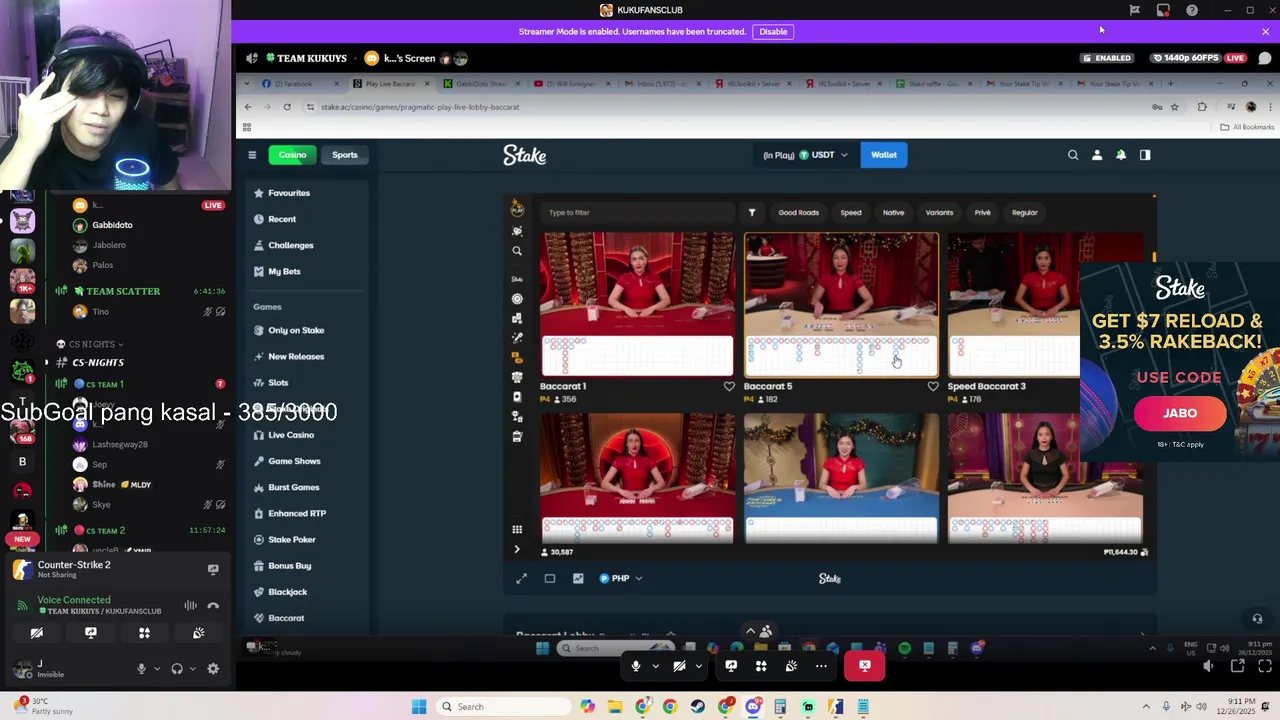Open Discord user settings gear
1280x720 pixels.
pos(213,669)
